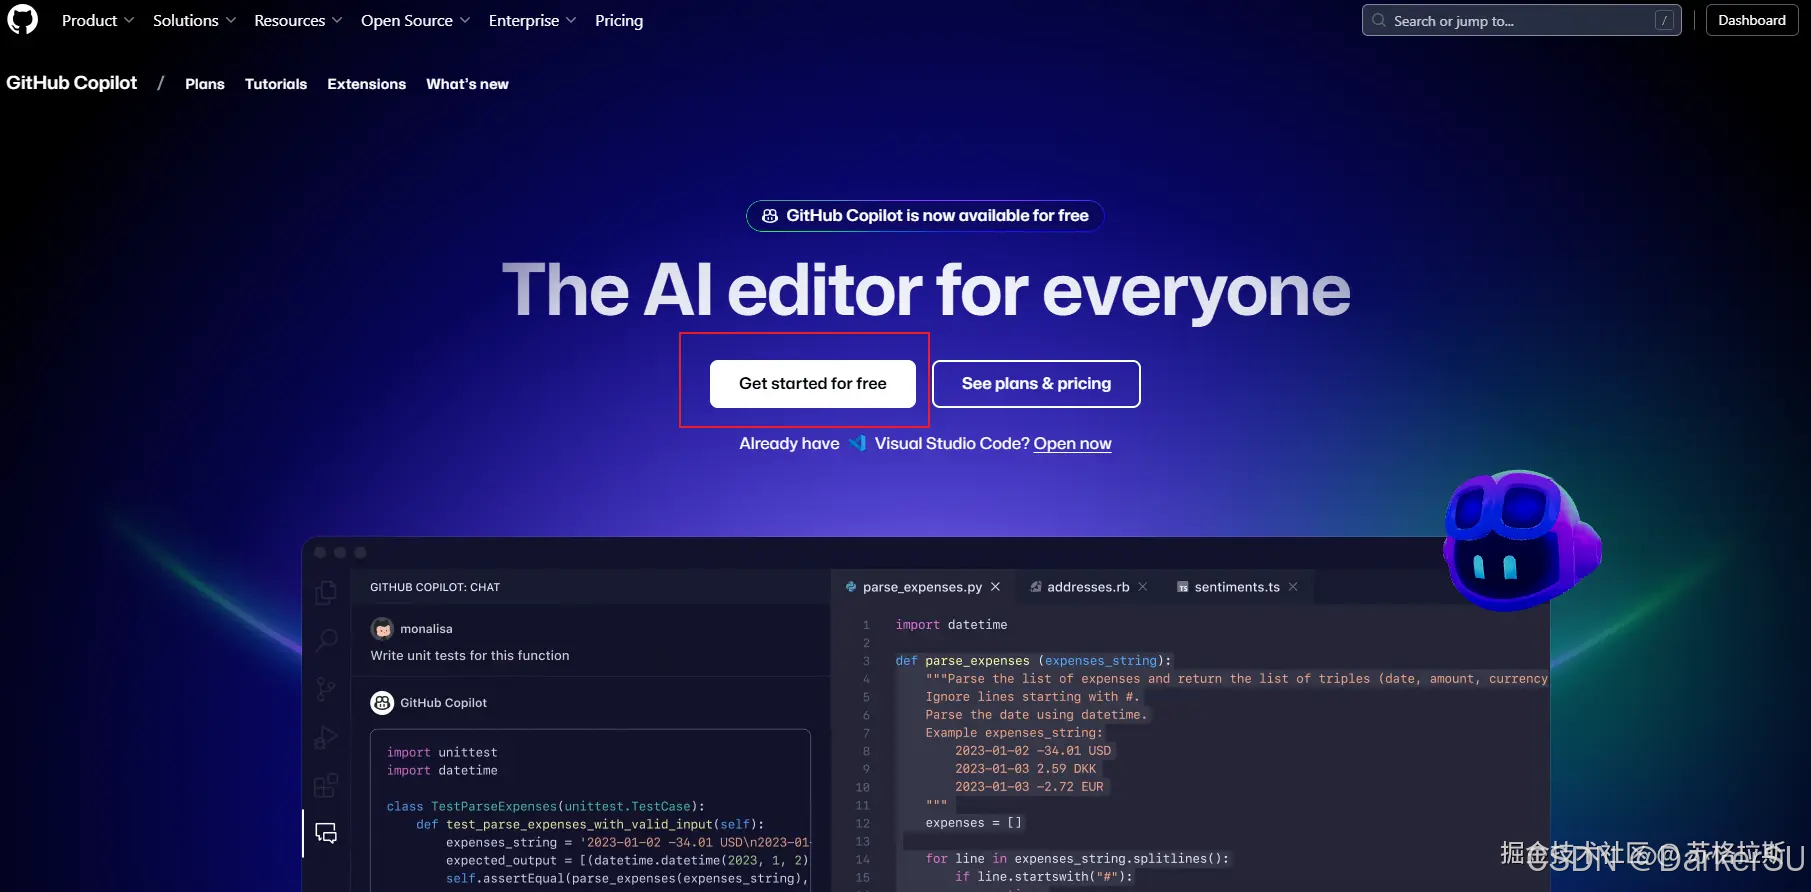Close the sentiments.ts tab
1811x892 pixels.
(1293, 587)
